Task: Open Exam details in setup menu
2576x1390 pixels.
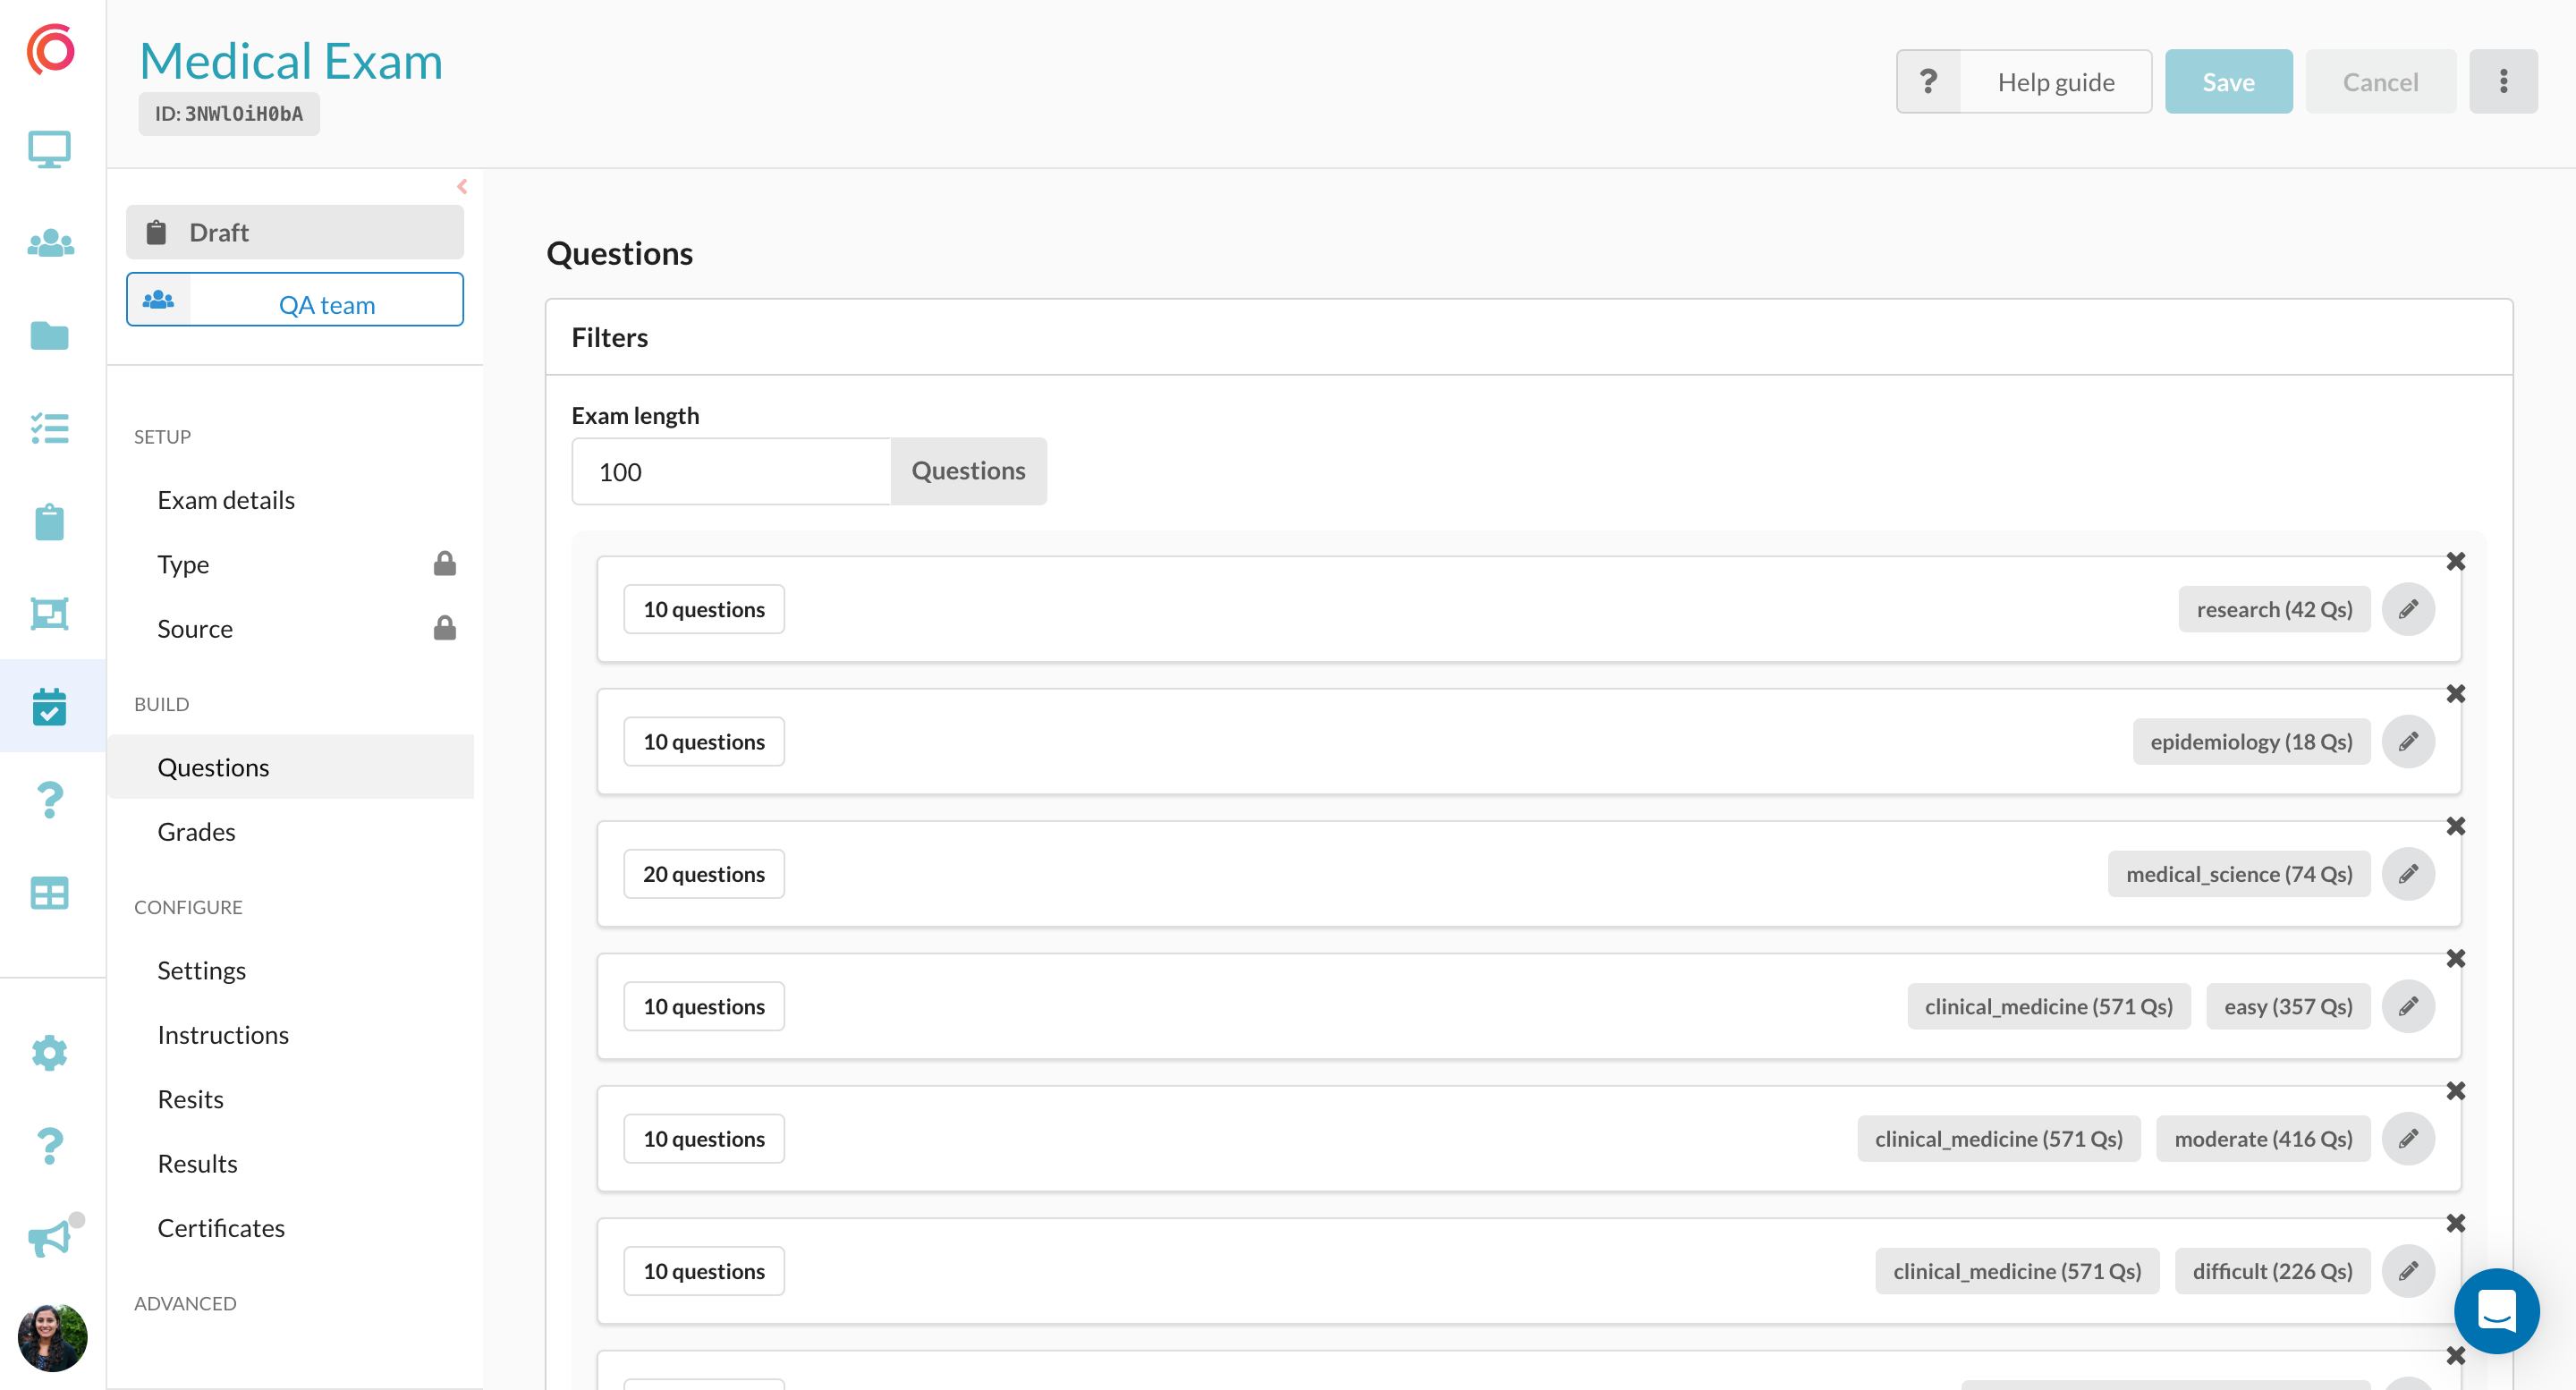Action: click(226, 499)
